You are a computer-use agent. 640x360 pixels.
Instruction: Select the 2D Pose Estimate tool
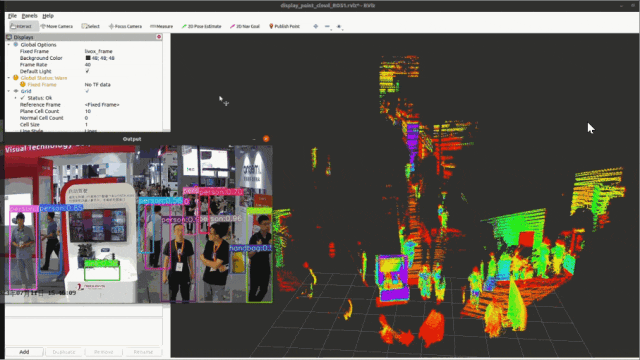click(x=202, y=26)
